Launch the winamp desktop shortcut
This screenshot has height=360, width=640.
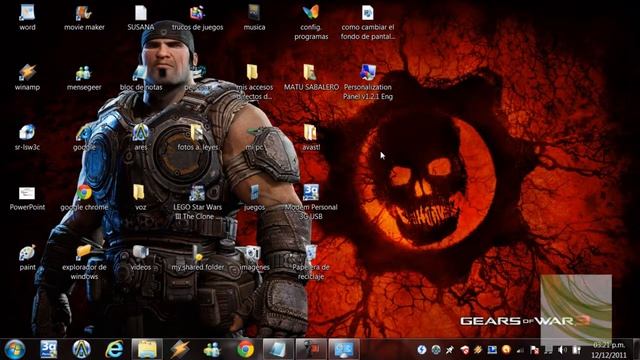pos(27,78)
